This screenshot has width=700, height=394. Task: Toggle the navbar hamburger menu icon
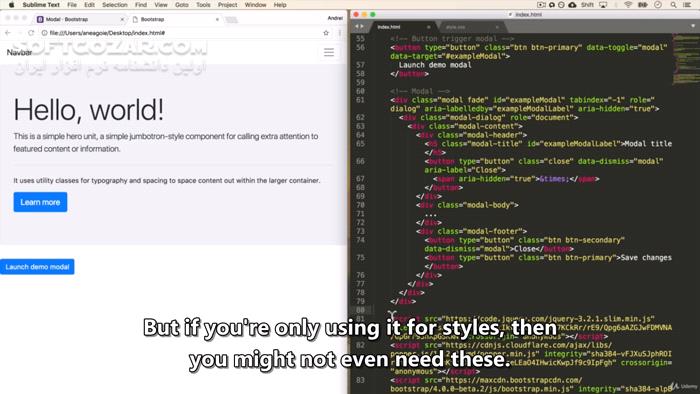pyautogui.click(x=329, y=53)
